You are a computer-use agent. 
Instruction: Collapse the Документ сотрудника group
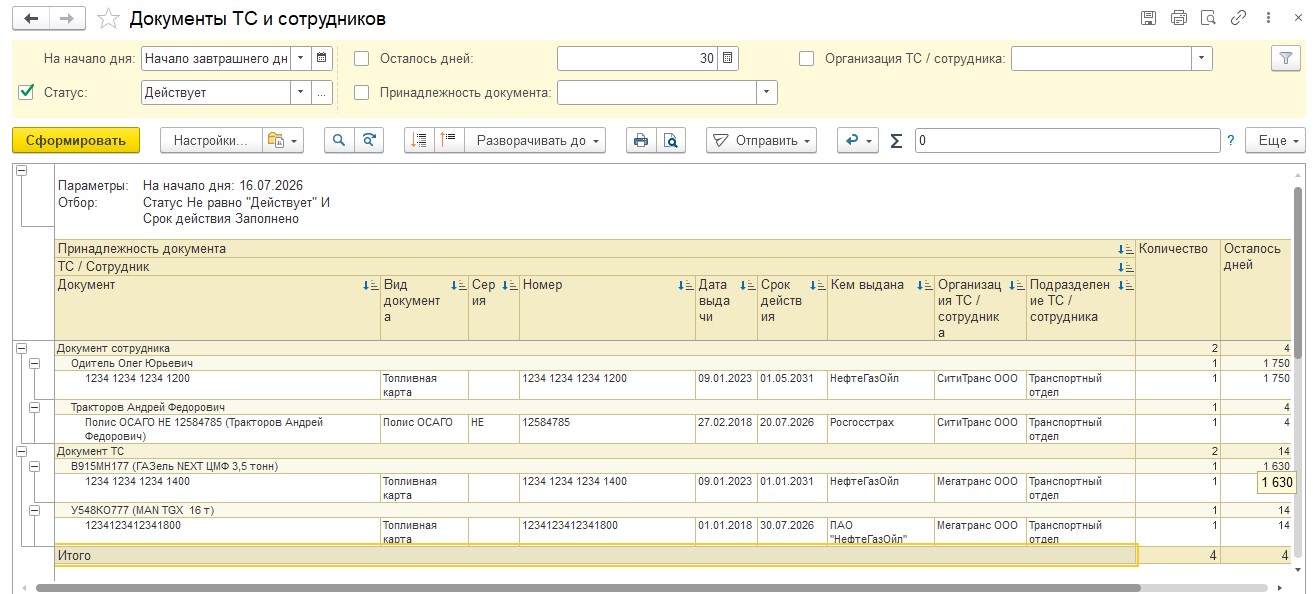pos(21,348)
